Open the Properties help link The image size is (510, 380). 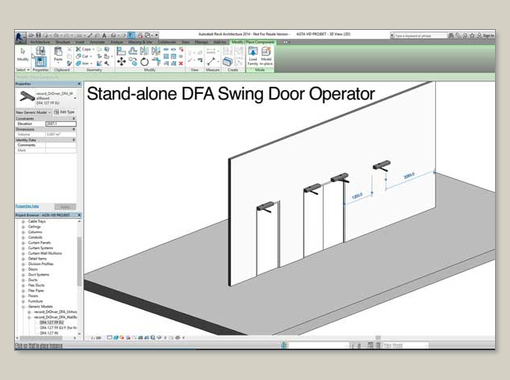[27, 206]
